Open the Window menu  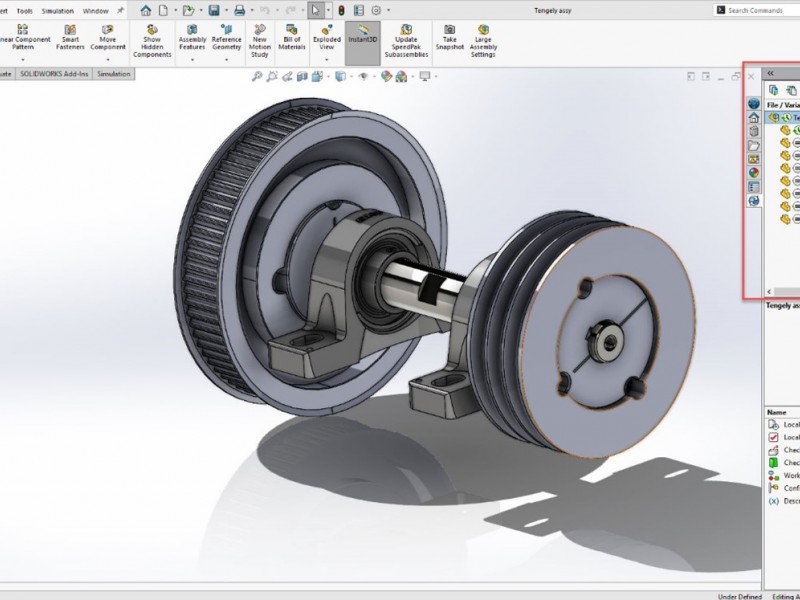click(96, 10)
